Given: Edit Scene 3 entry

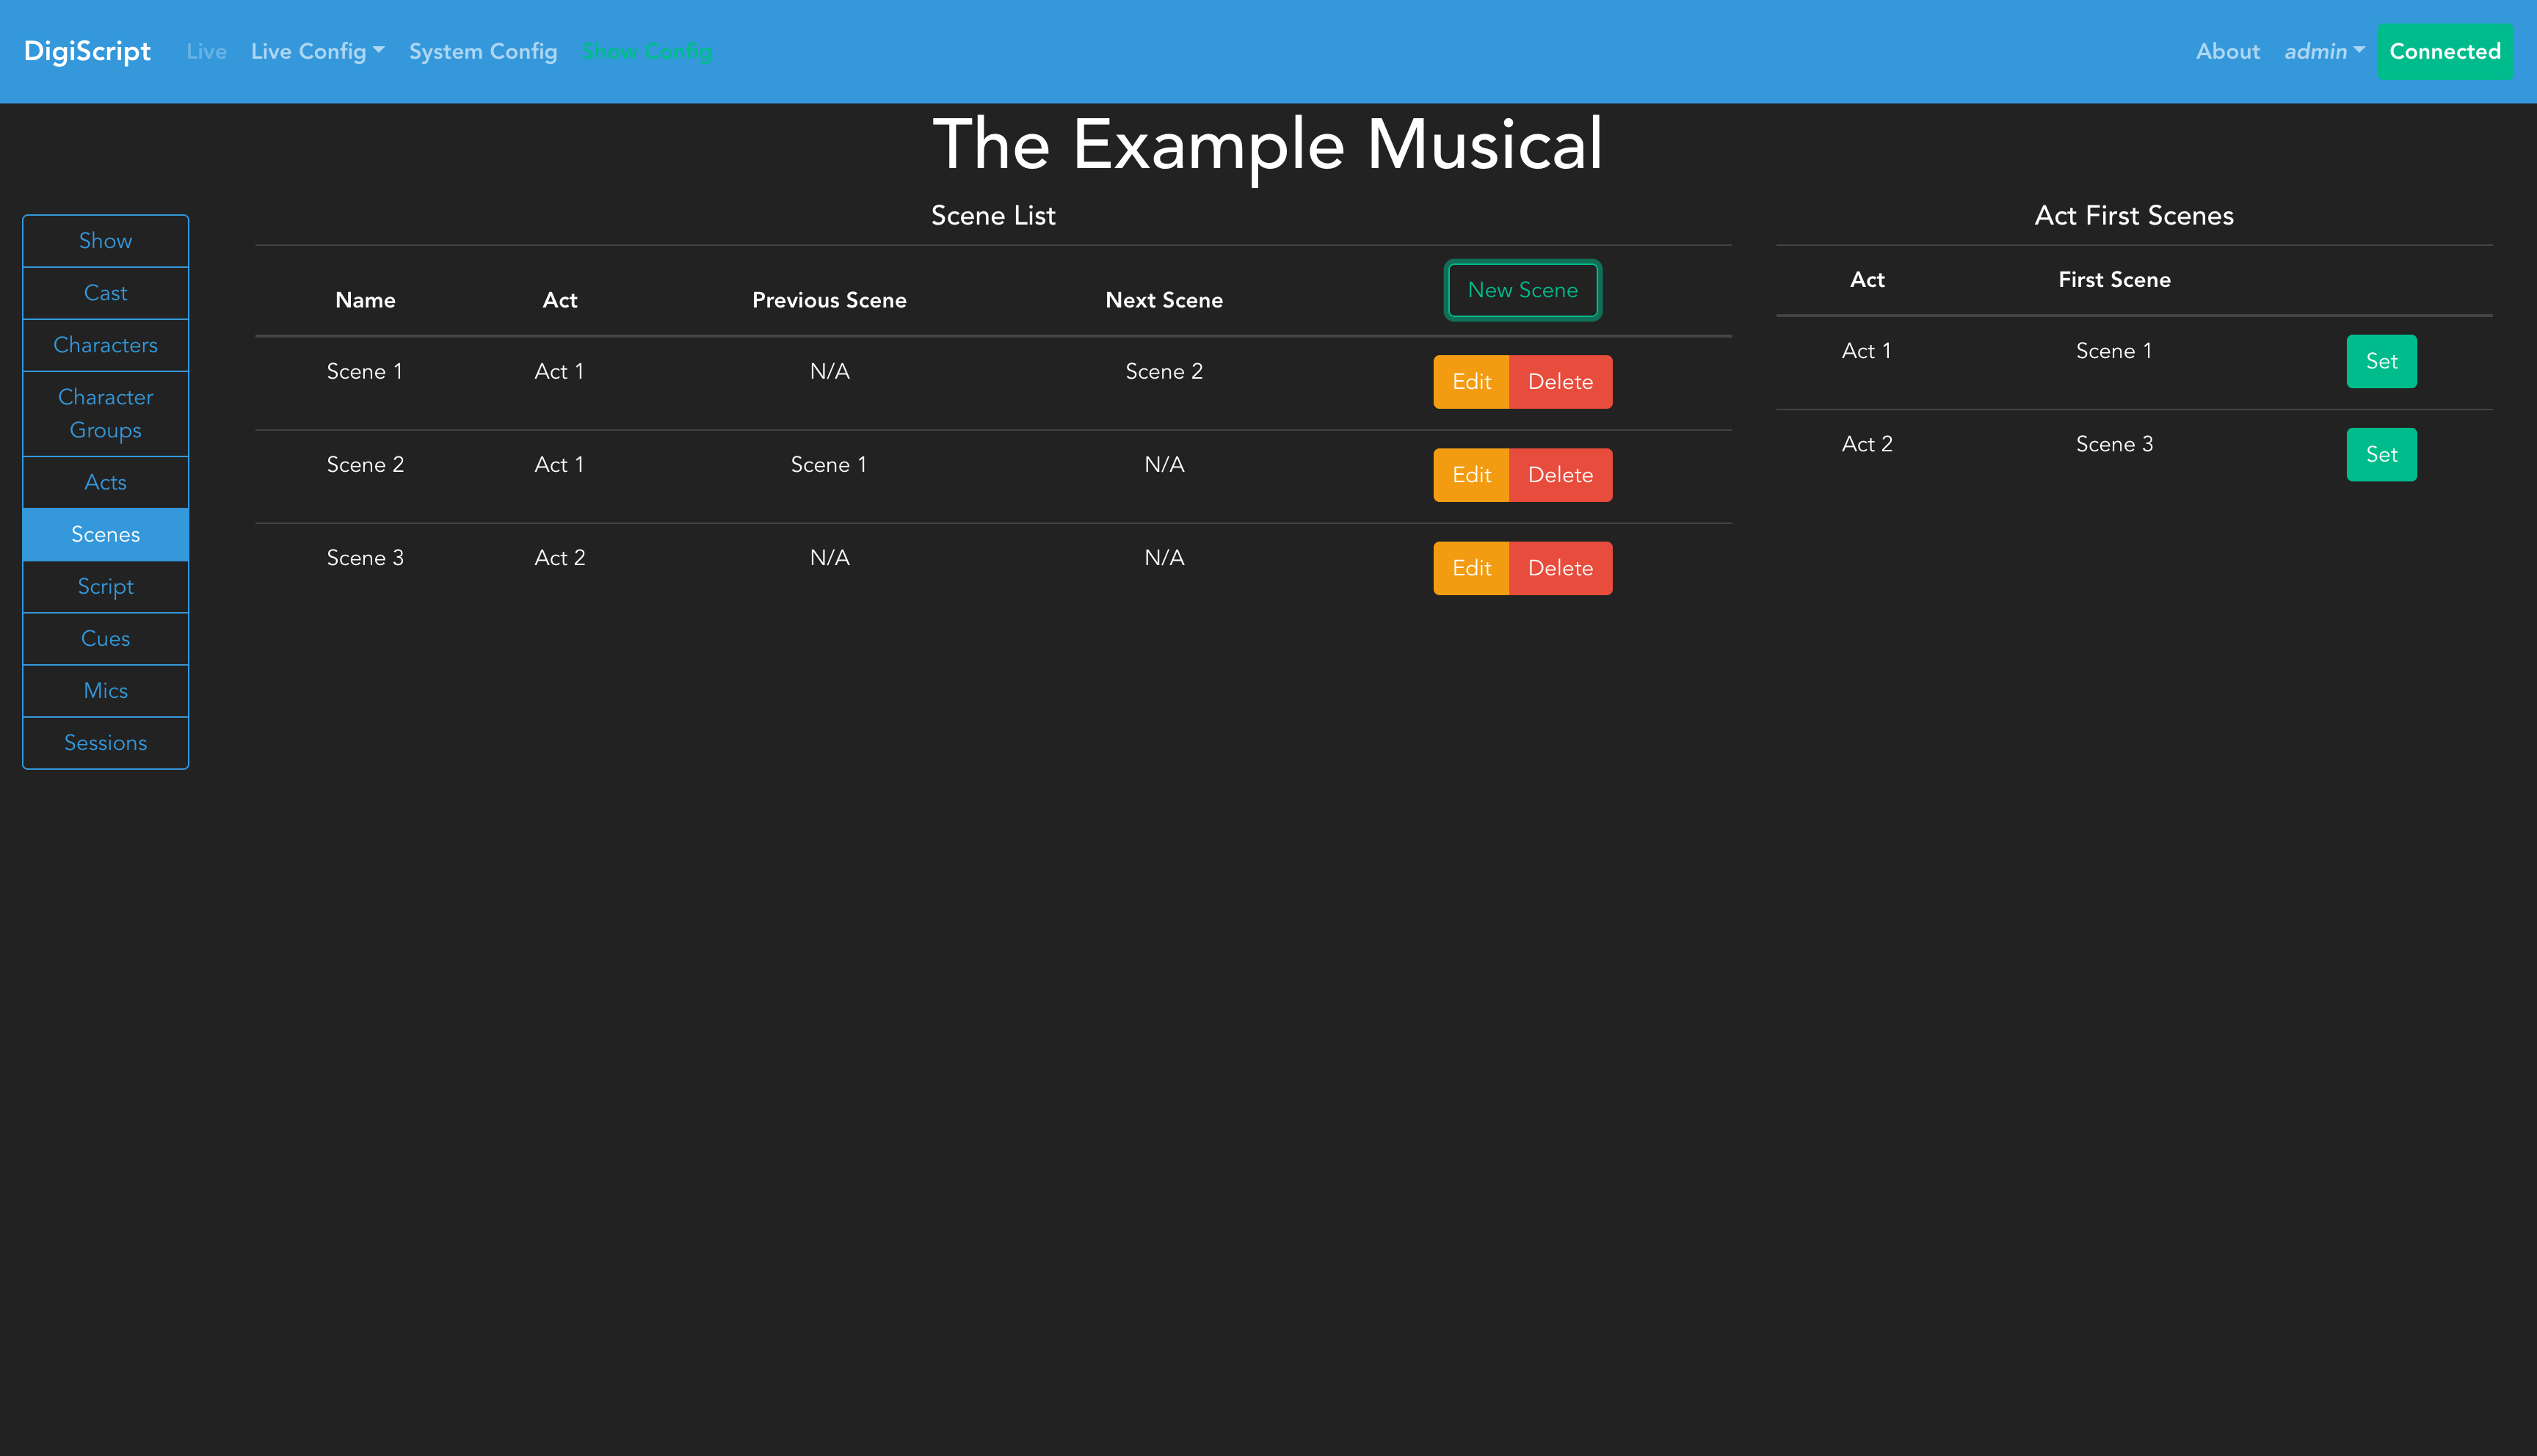Looking at the screenshot, I should click(1470, 568).
